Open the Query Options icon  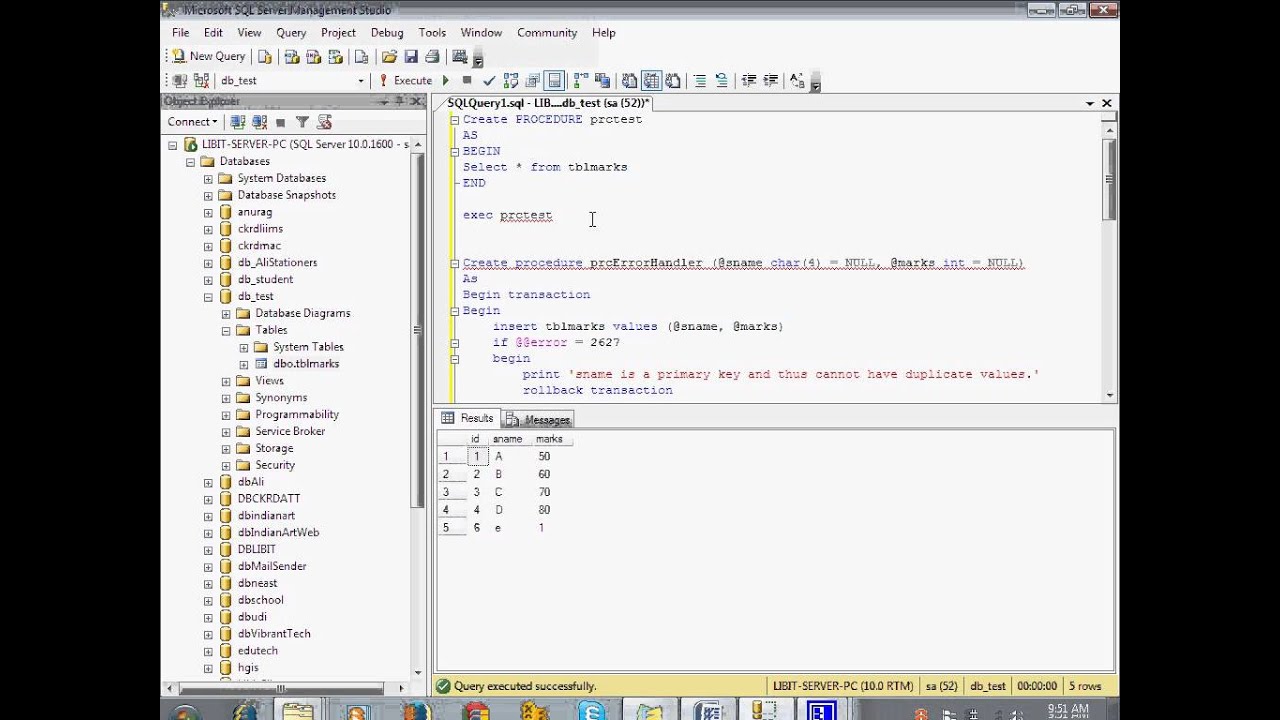(533, 80)
